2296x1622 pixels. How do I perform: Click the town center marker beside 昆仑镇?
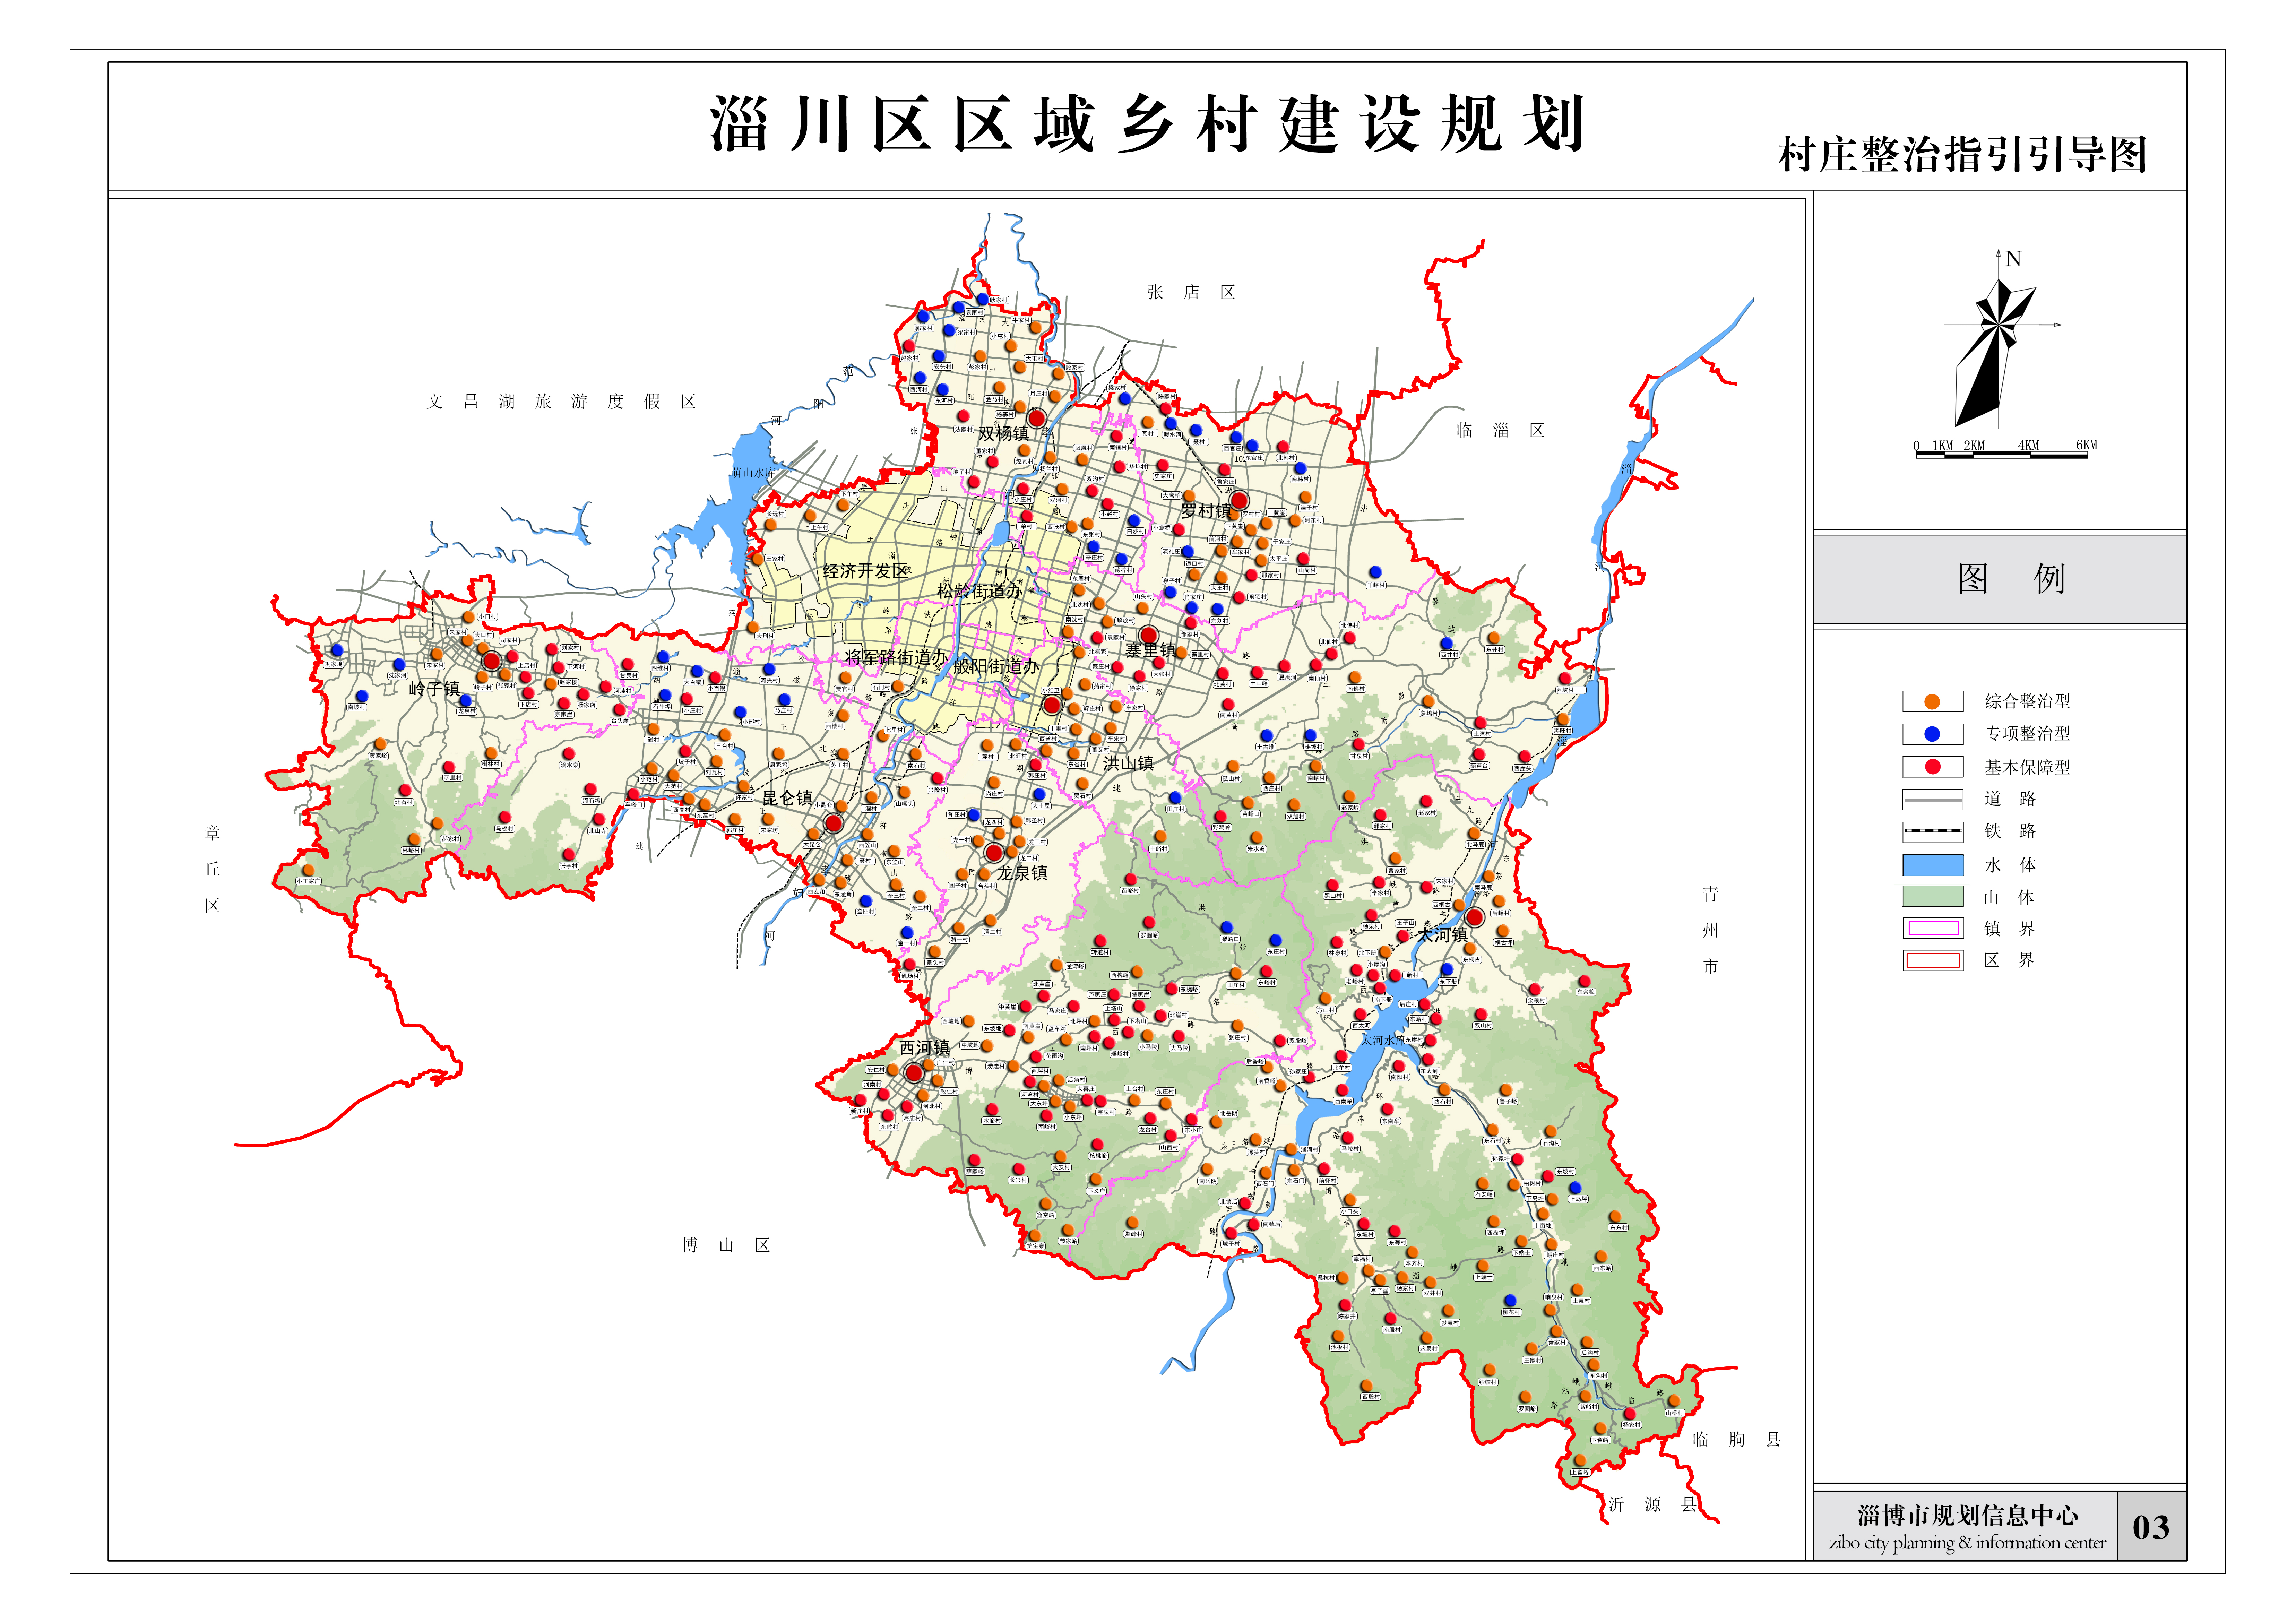tap(833, 823)
